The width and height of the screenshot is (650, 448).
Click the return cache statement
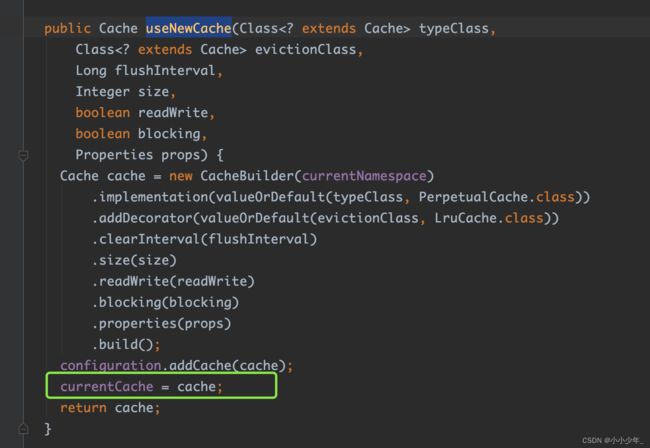110,408
